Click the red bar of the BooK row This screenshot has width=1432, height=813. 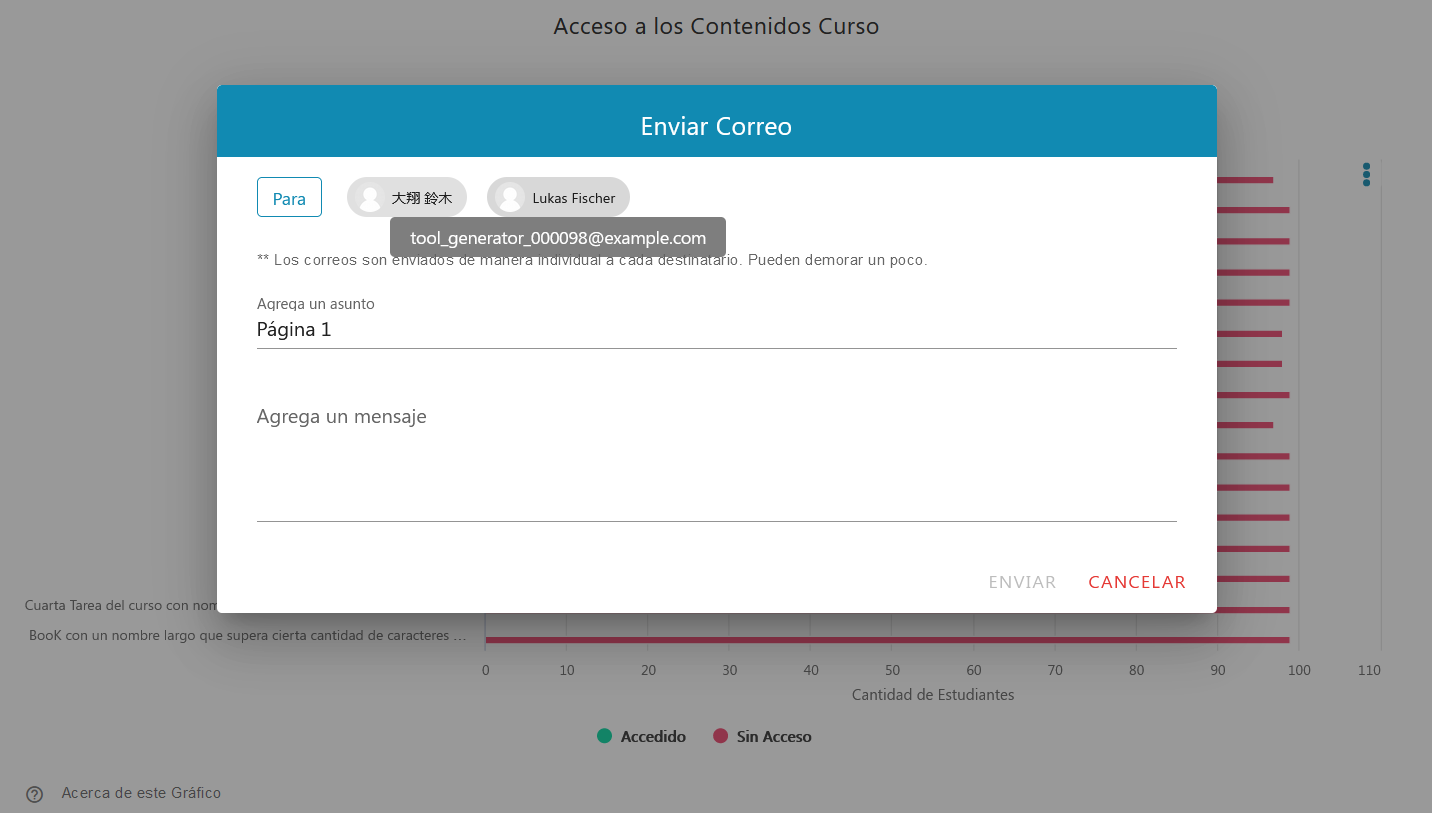tap(887, 640)
